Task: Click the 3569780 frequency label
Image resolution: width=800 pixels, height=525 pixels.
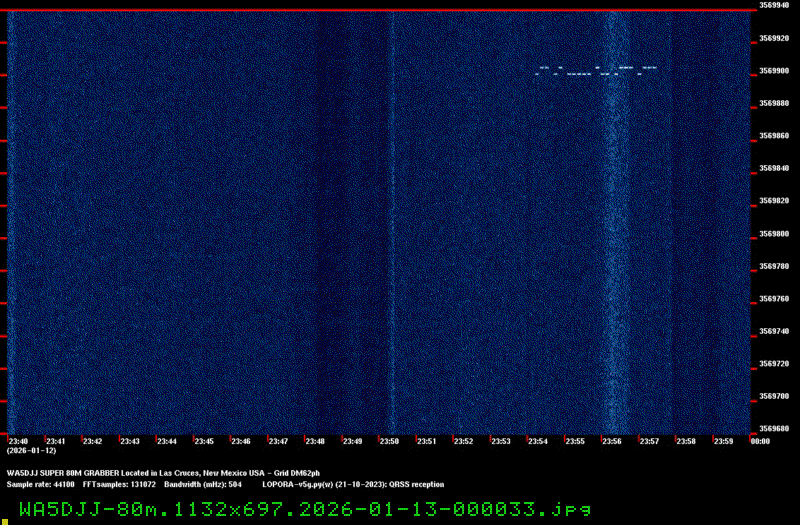Action: coord(774,266)
